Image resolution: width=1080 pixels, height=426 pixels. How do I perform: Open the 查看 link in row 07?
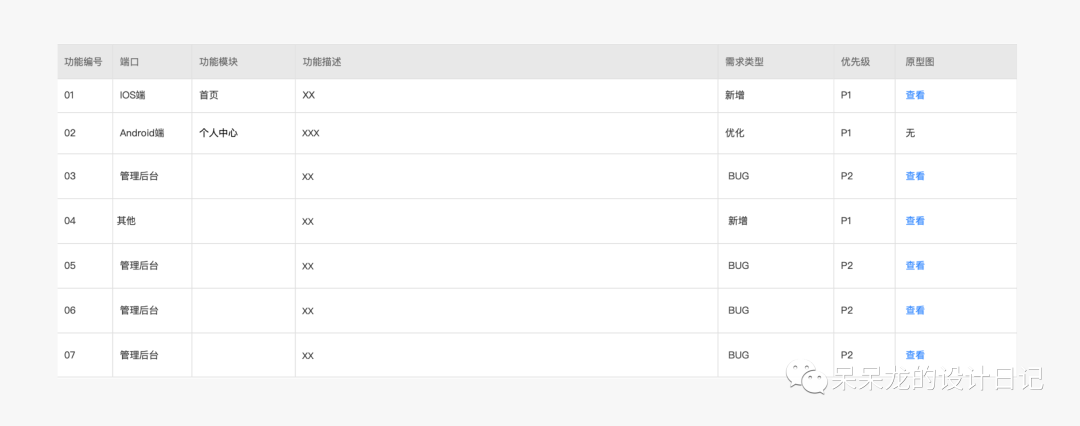(x=915, y=355)
